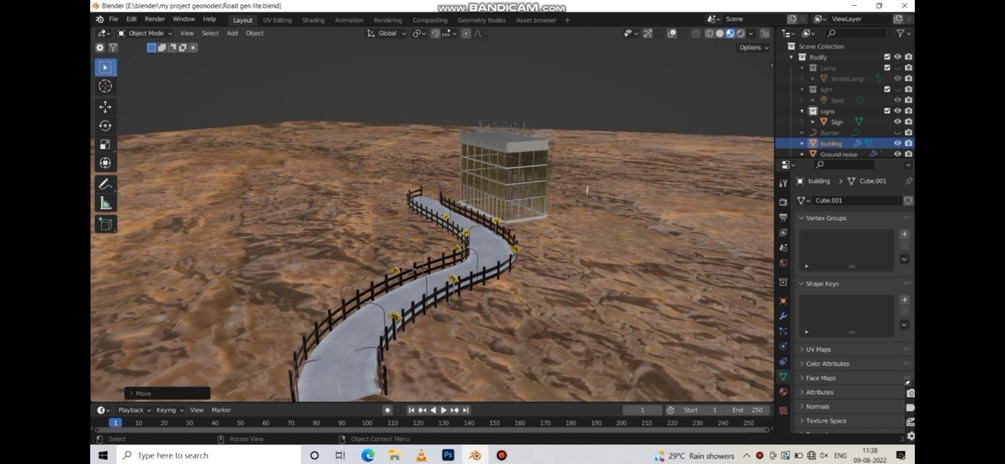Toggle proportional editing in viewport header
The width and height of the screenshot is (1005, 464).
466,33
